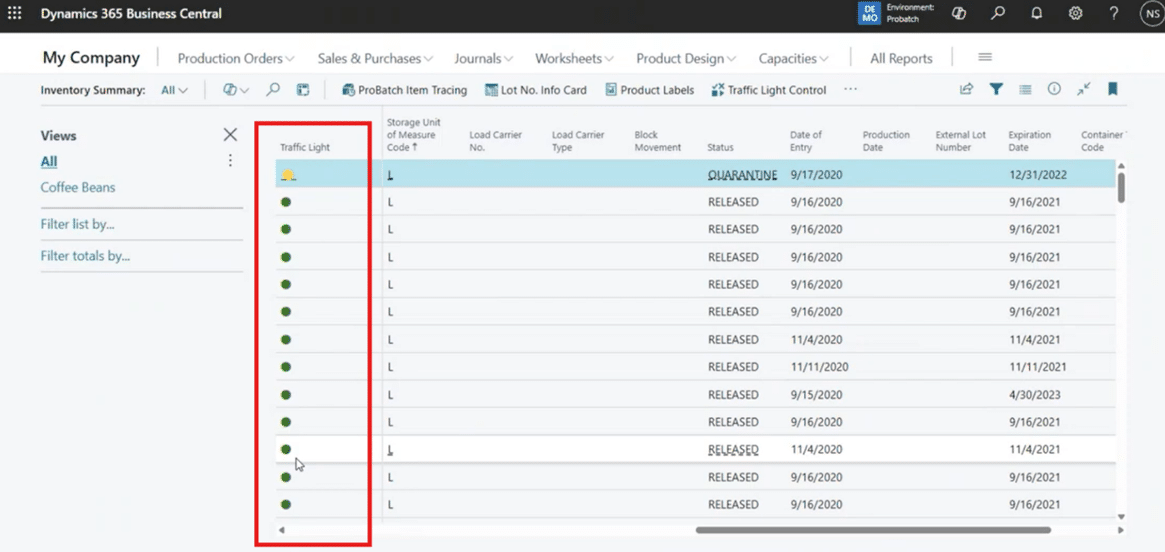
Task: Show the information factbox icon
Action: [1054, 89]
